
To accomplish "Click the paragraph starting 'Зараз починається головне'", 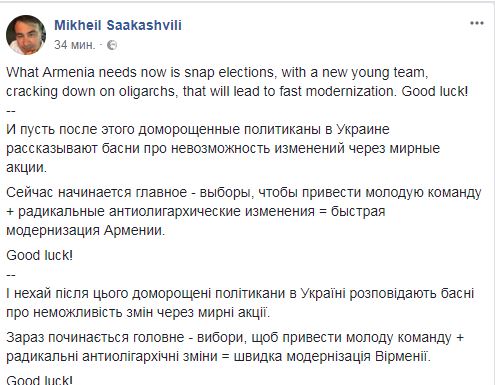I will (x=235, y=347).
